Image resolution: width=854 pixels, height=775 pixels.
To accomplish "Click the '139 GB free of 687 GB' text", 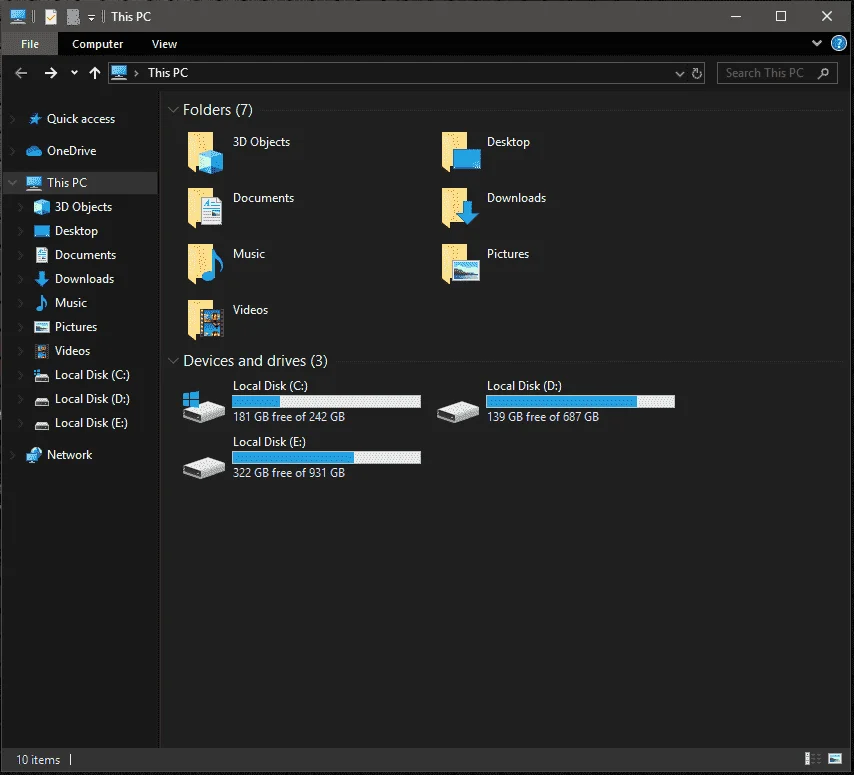I will point(542,417).
